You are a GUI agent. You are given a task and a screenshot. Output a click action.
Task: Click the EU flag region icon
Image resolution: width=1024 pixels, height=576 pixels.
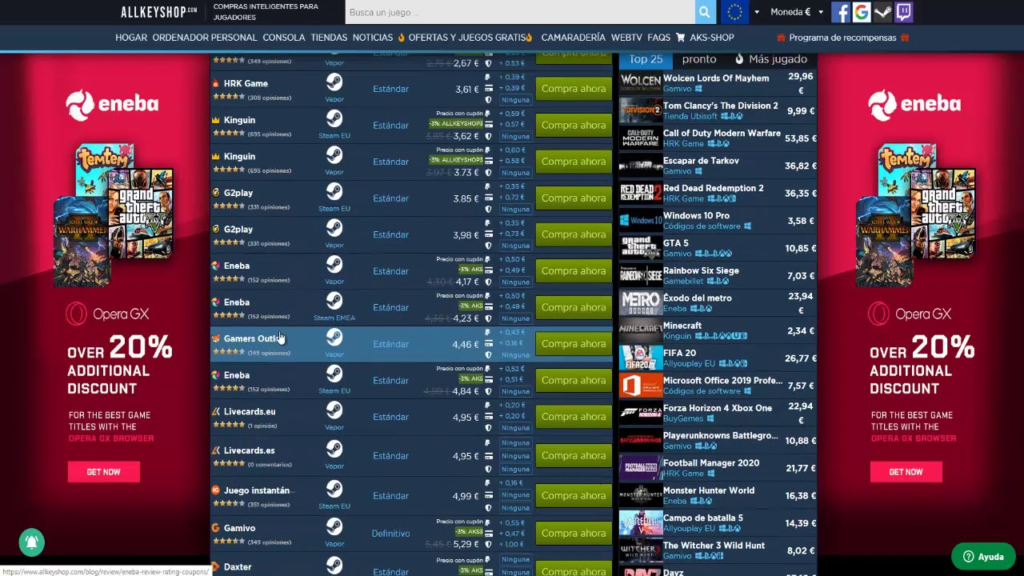[x=735, y=12]
